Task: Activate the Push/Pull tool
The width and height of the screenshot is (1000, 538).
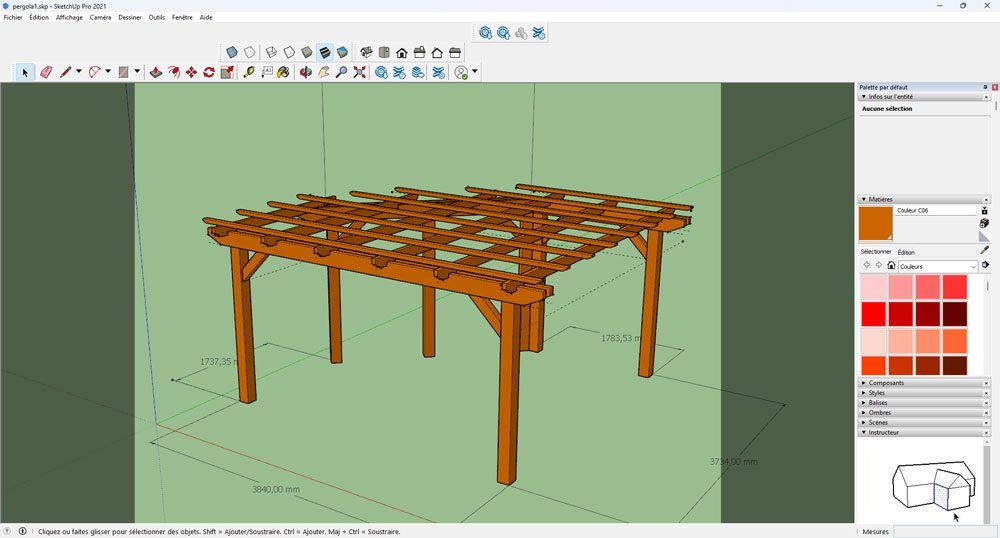Action: pos(155,72)
